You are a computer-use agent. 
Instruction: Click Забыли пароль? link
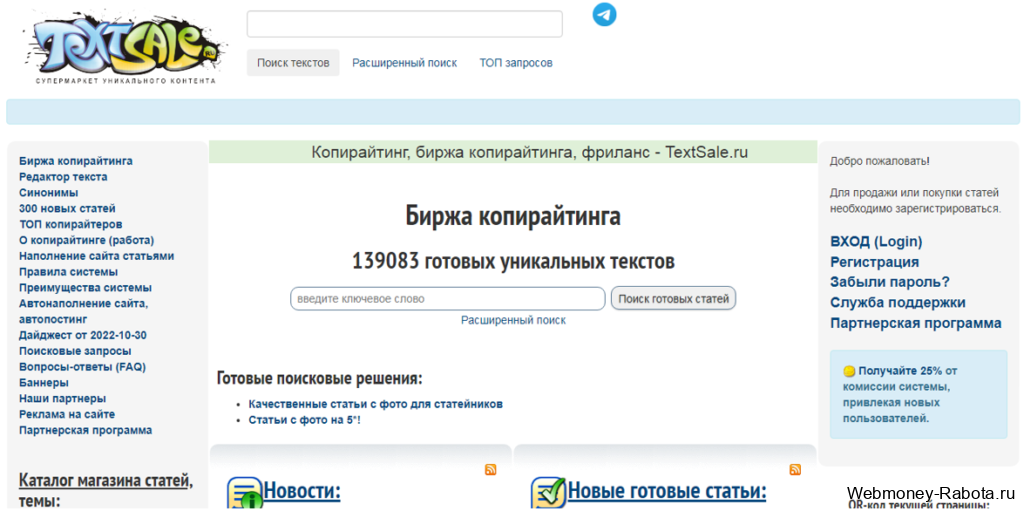889,282
